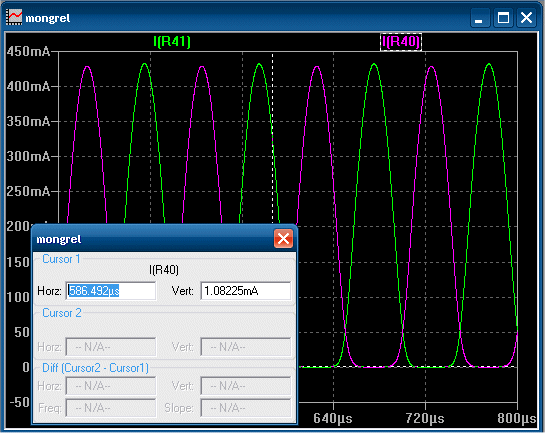545x433 pixels.
Task: Click the Diff Slope field
Action: 246,408
